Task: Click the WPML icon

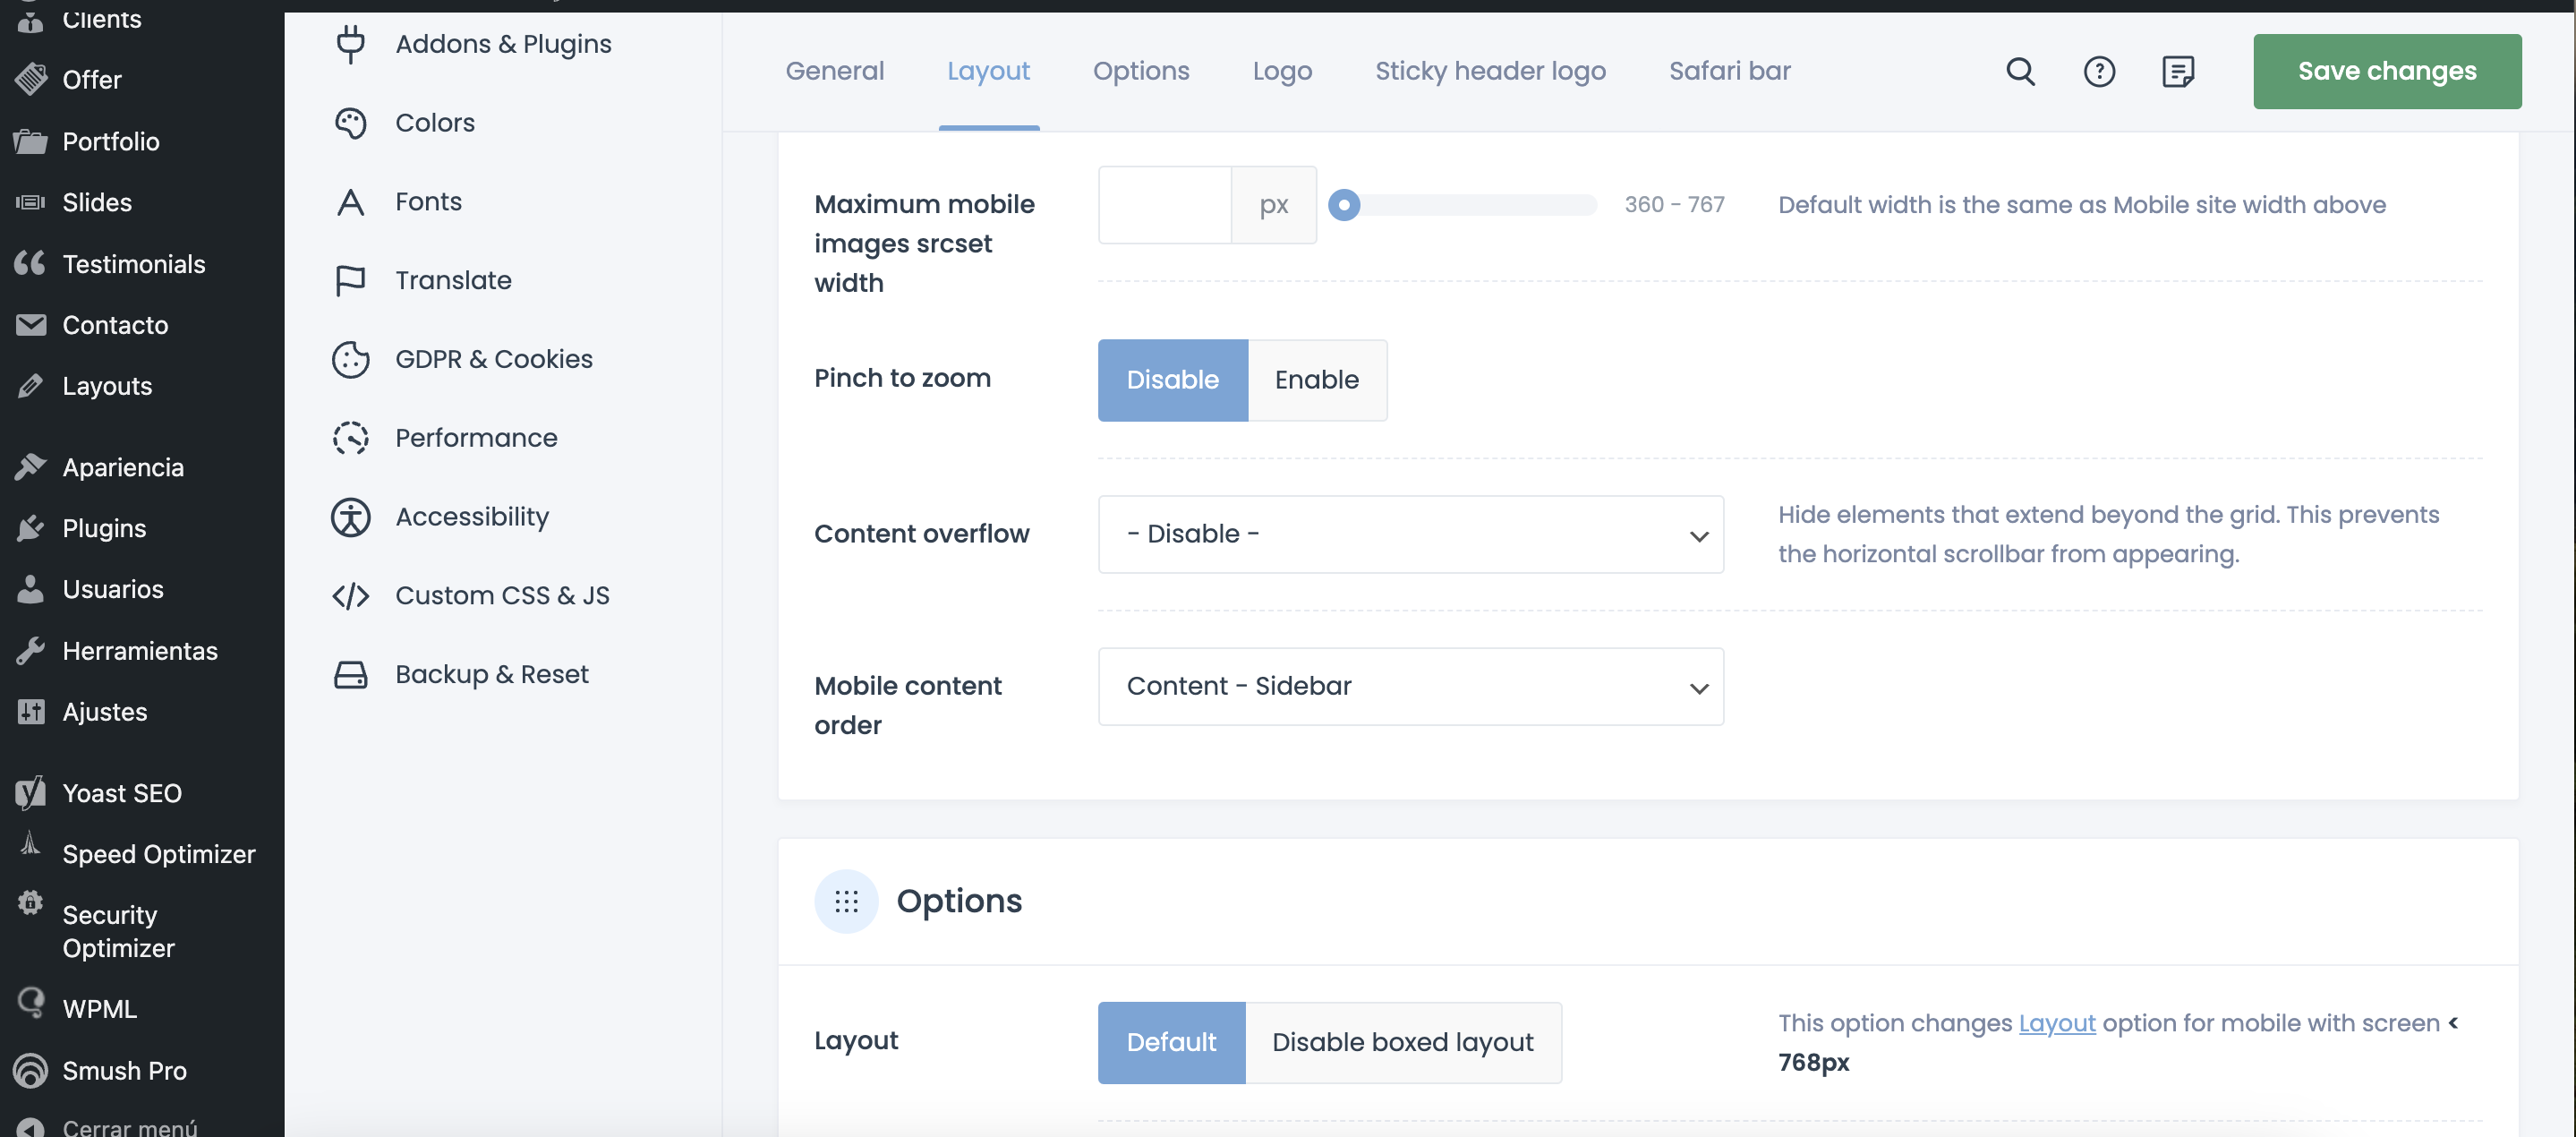Action: [x=31, y=1003]
